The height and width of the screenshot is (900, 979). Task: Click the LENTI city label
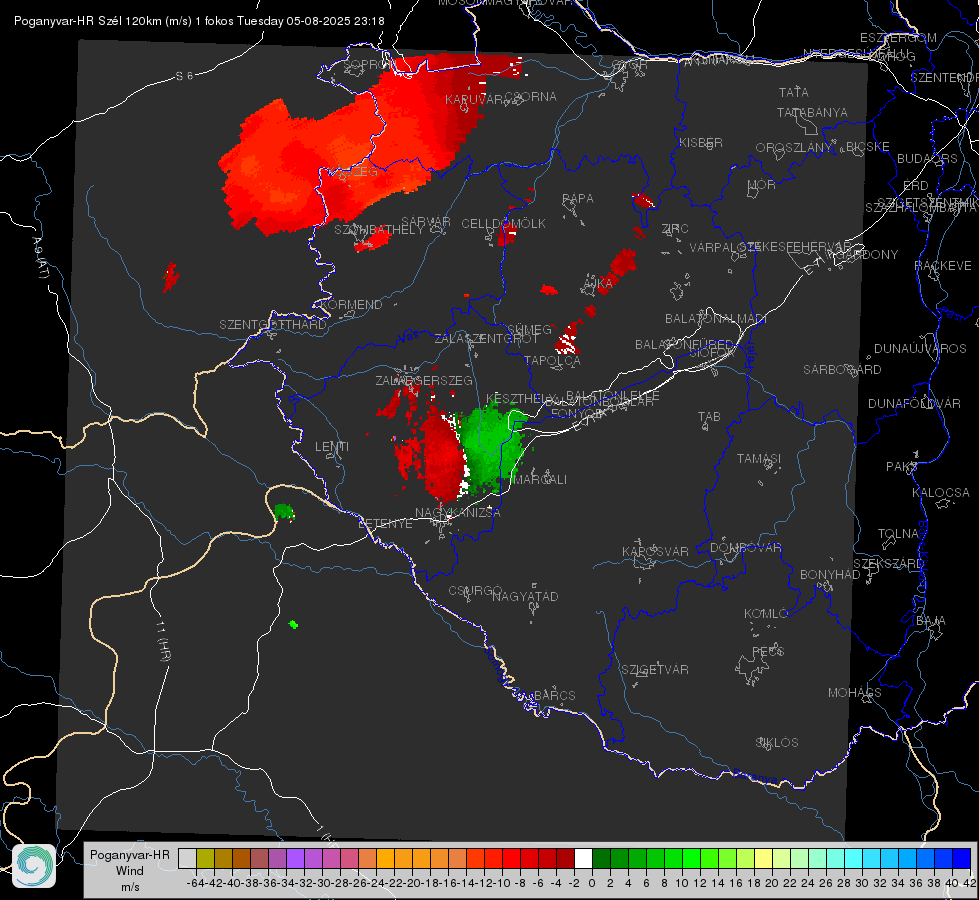pyautogui.click(x=332, y=446)
